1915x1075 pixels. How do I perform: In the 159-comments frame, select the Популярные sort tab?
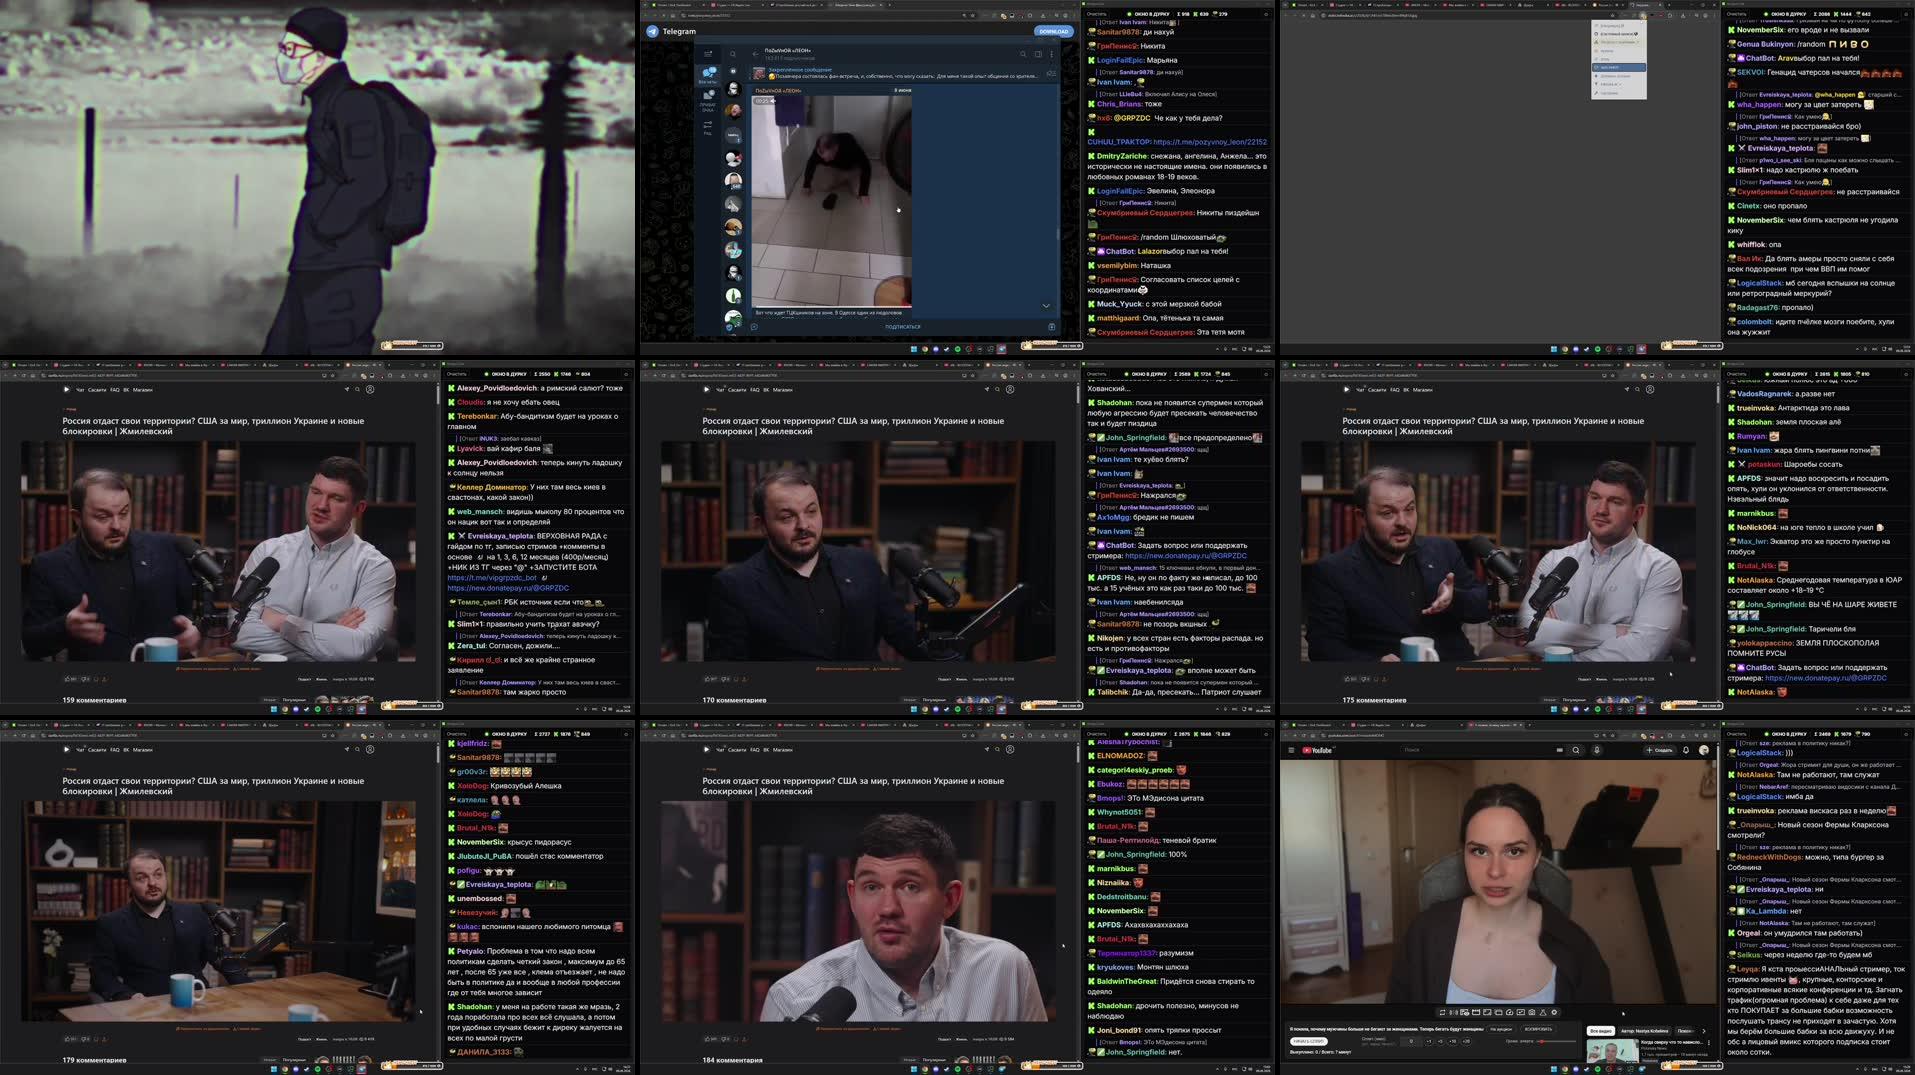click(x=294, y=700)
